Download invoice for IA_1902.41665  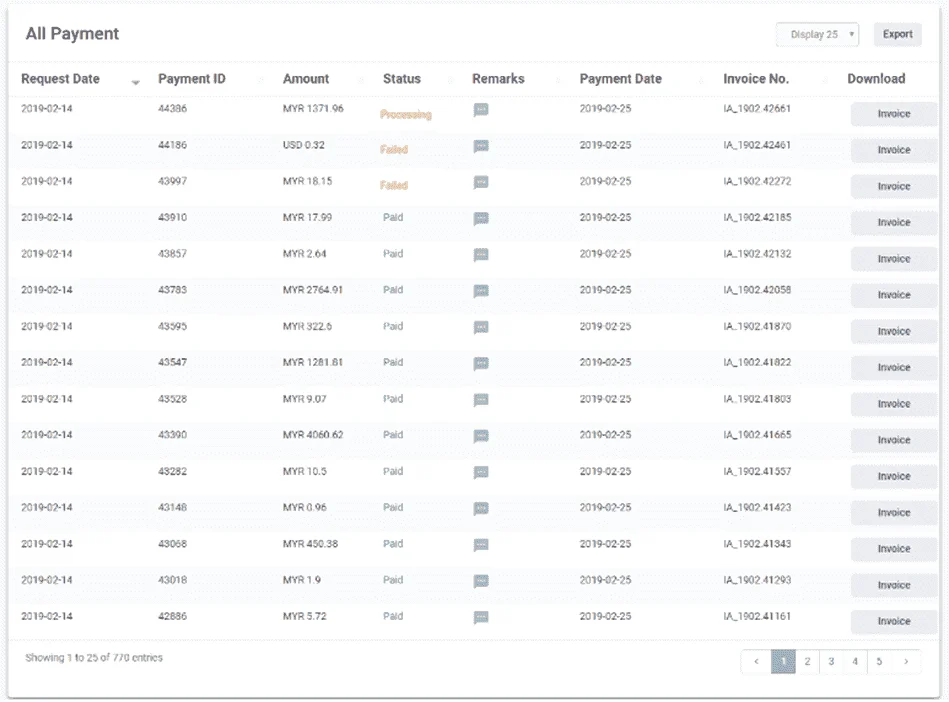pos(893,440)
